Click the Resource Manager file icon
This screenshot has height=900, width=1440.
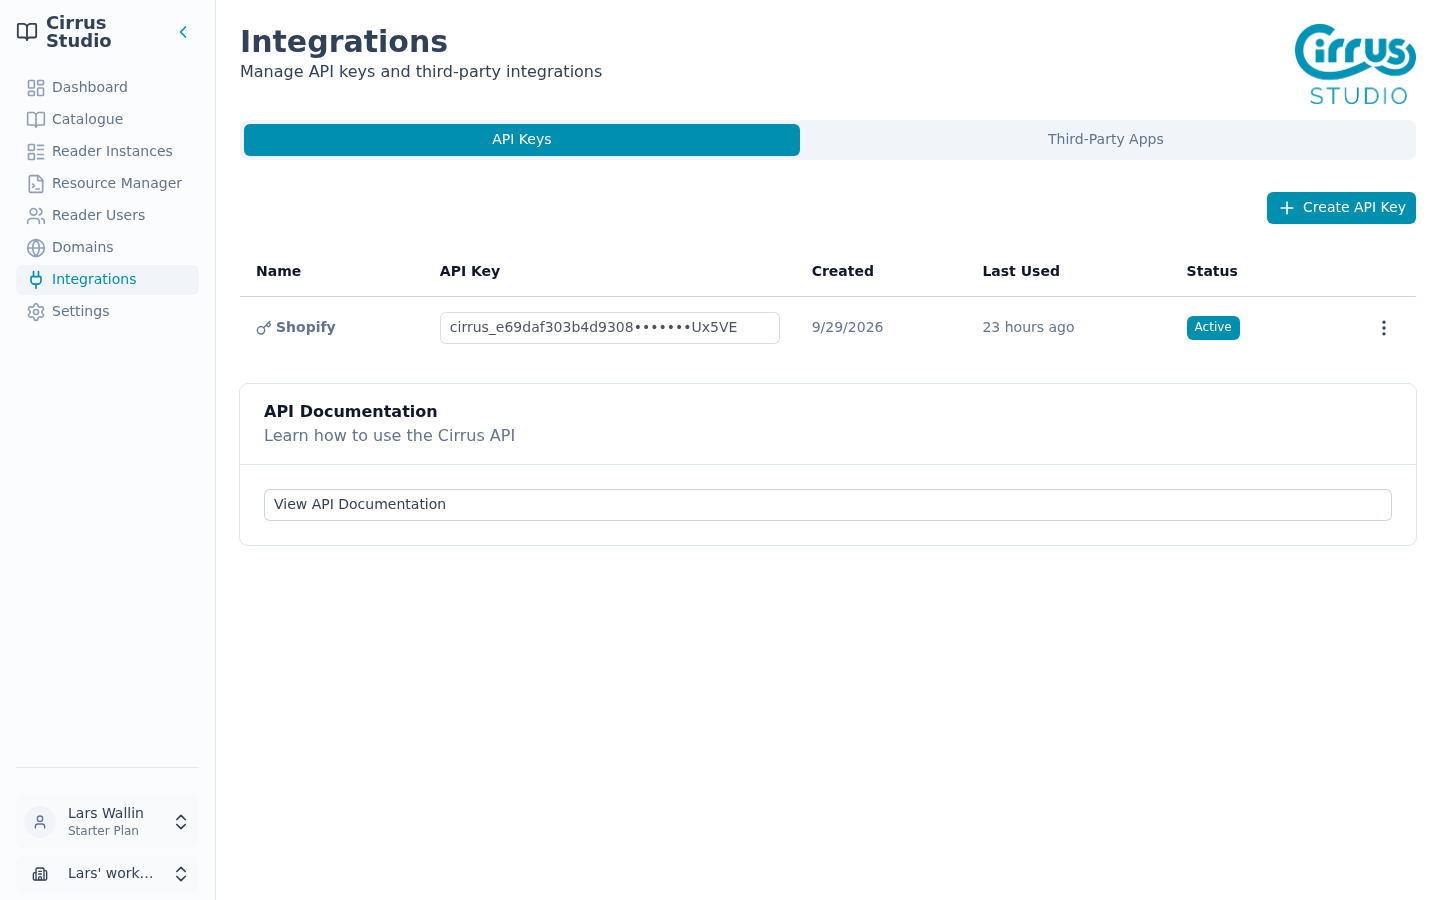[x=36, y=184]
